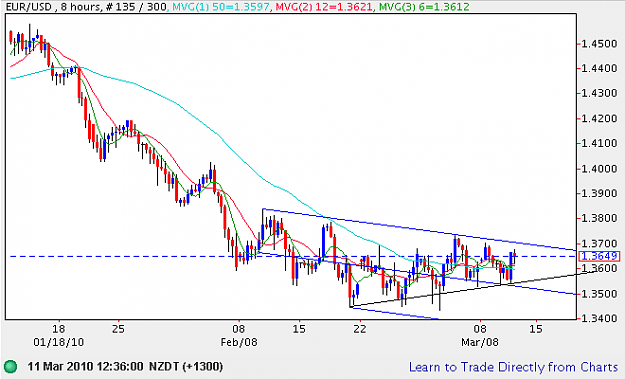
Task: Click the MVG(2) 12=1.3621 indicator label
Action: (324, 6)
